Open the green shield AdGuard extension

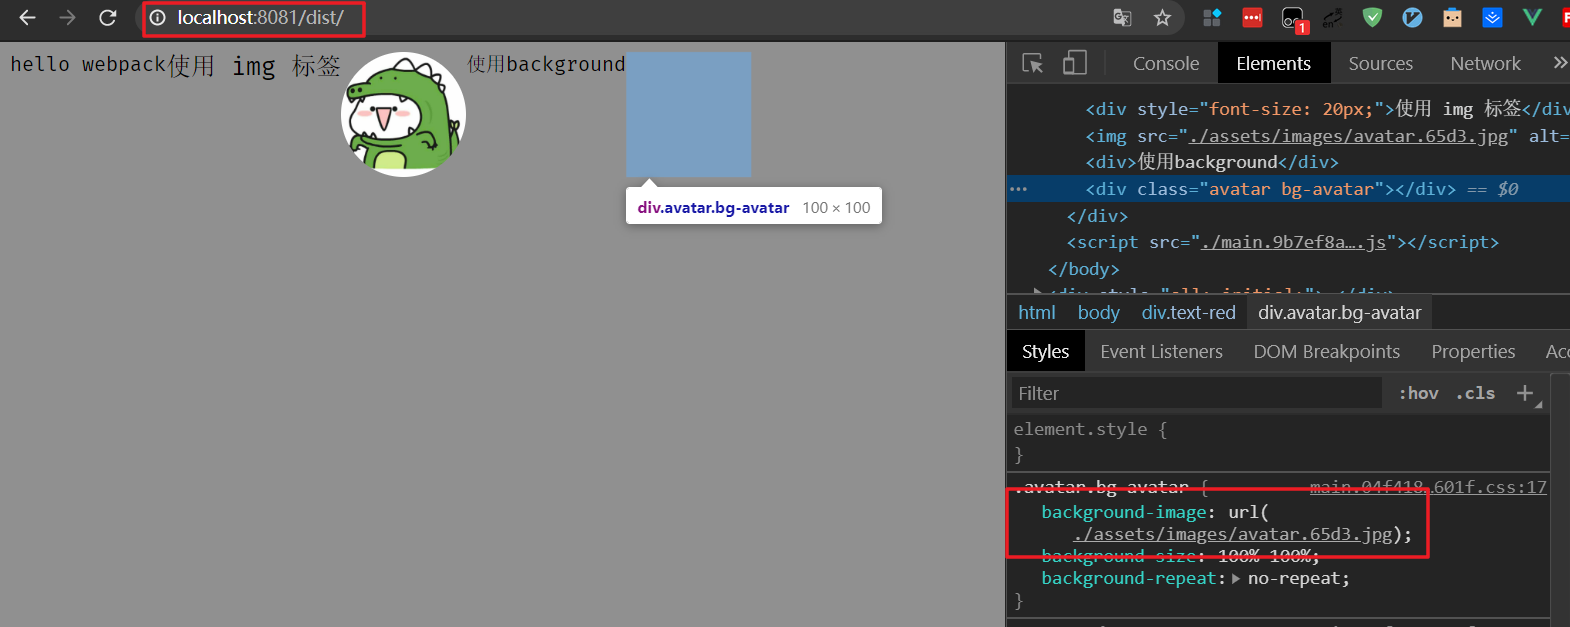pos(1372,18)
